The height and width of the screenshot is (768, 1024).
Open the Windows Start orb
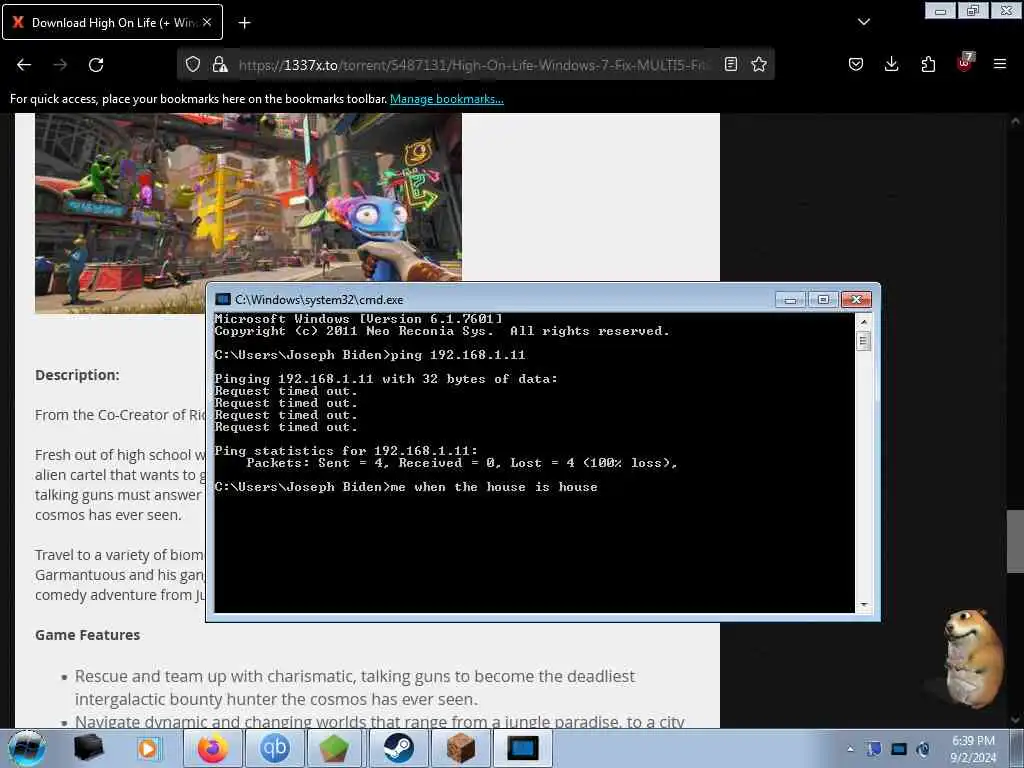pyautogui.click(x=27, y=748)
